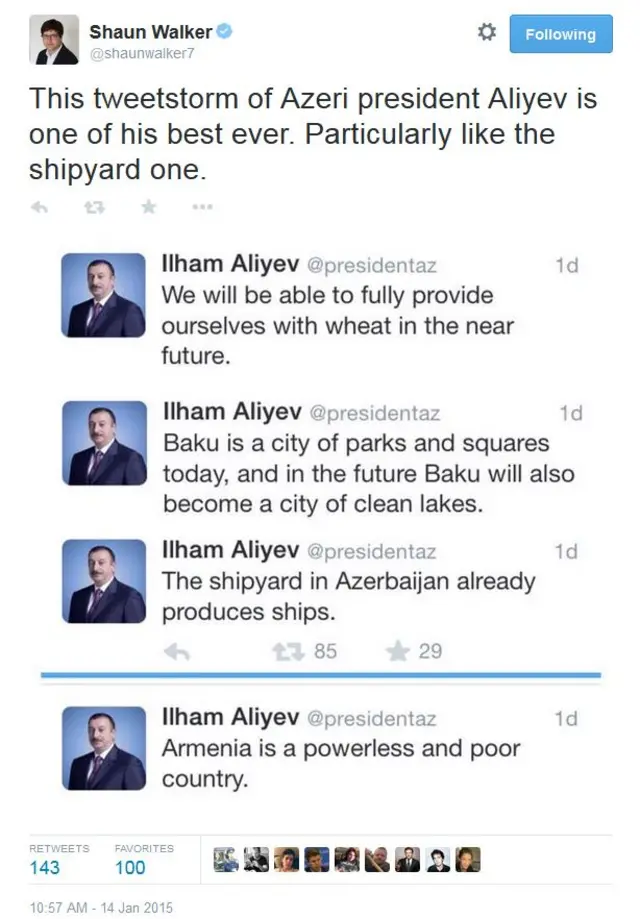The height and width of the screenshot is (919, 640).
Task: Reply to the shipyard tweet
Action: coord(177,651)
